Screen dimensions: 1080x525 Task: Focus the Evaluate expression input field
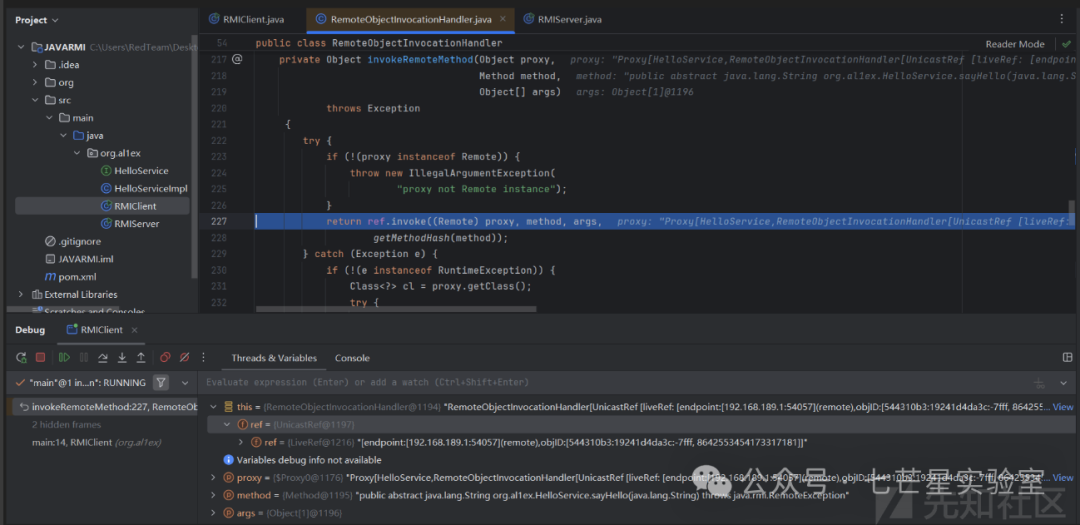tap(613, 382)
